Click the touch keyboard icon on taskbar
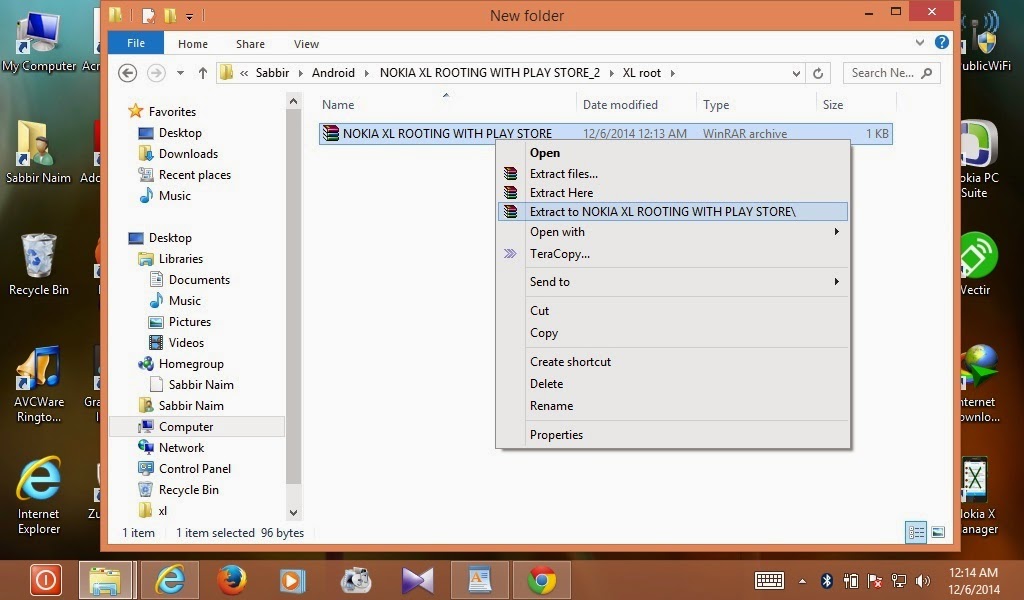Viewport: 1024px width, 600px height. pyautogui.click(x=769, y=580)
